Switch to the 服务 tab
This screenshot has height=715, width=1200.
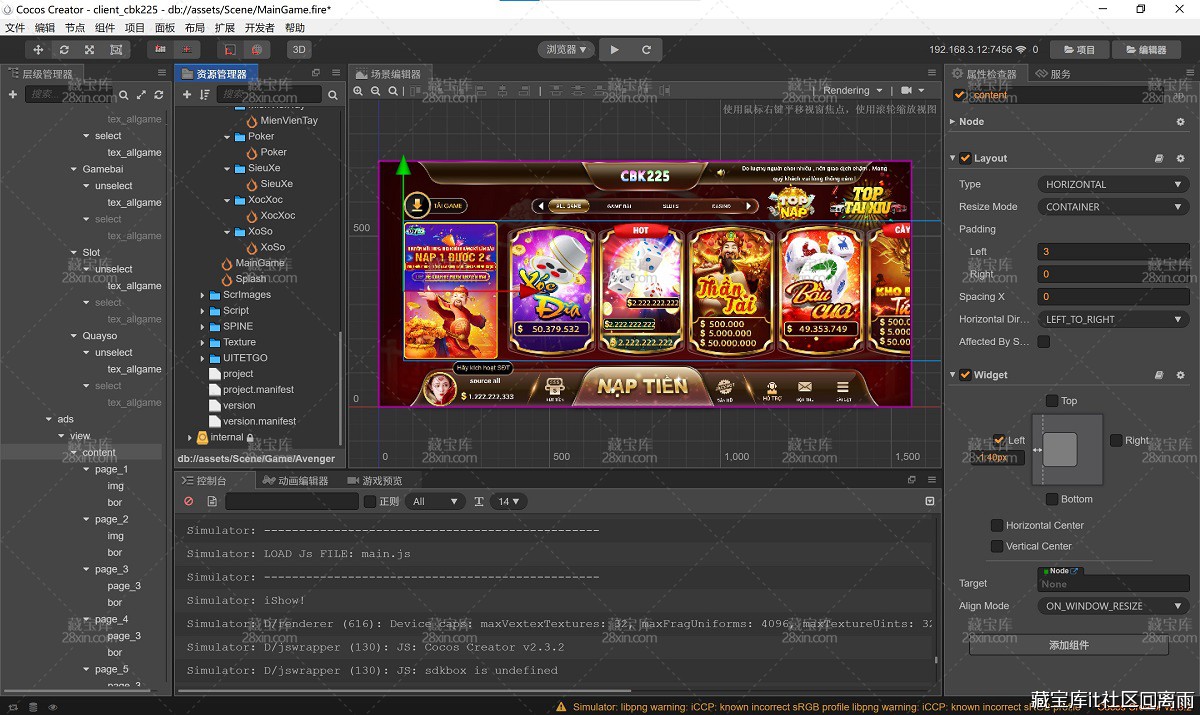1053,74
